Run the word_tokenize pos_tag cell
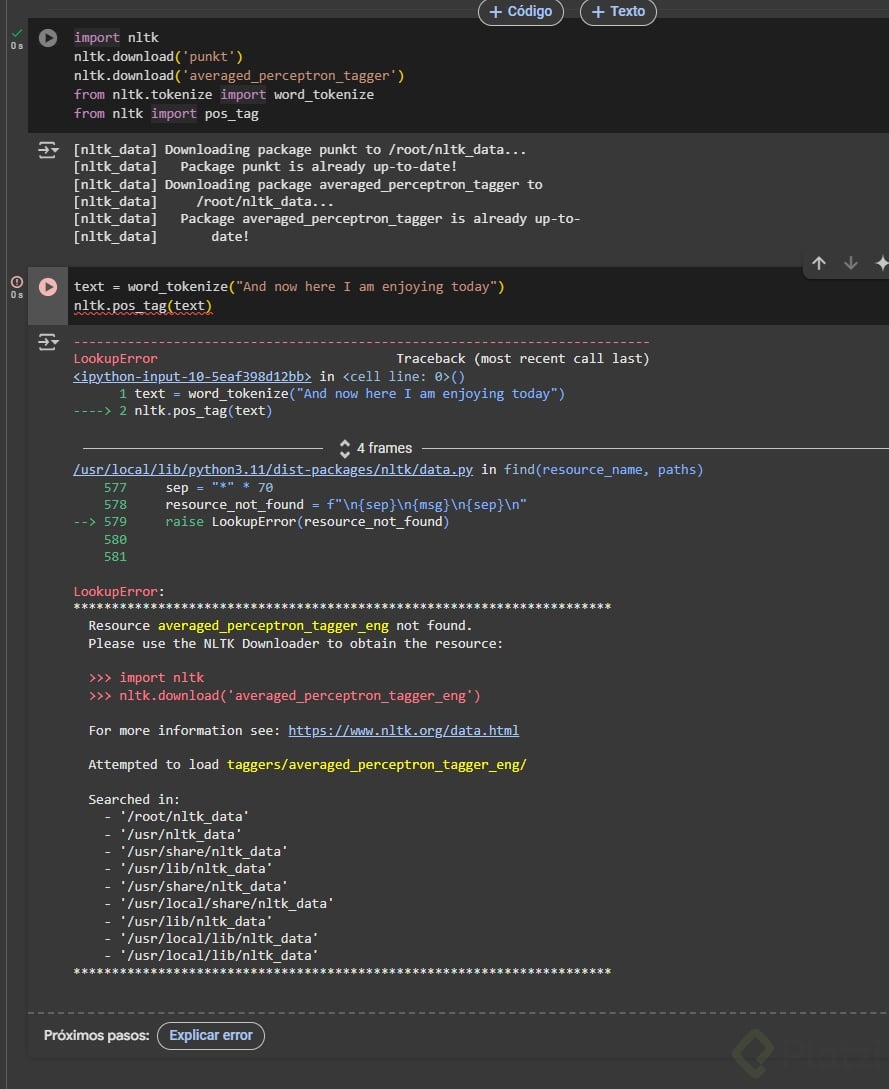This screenshot has width=889, height=1089. [48, 287]
